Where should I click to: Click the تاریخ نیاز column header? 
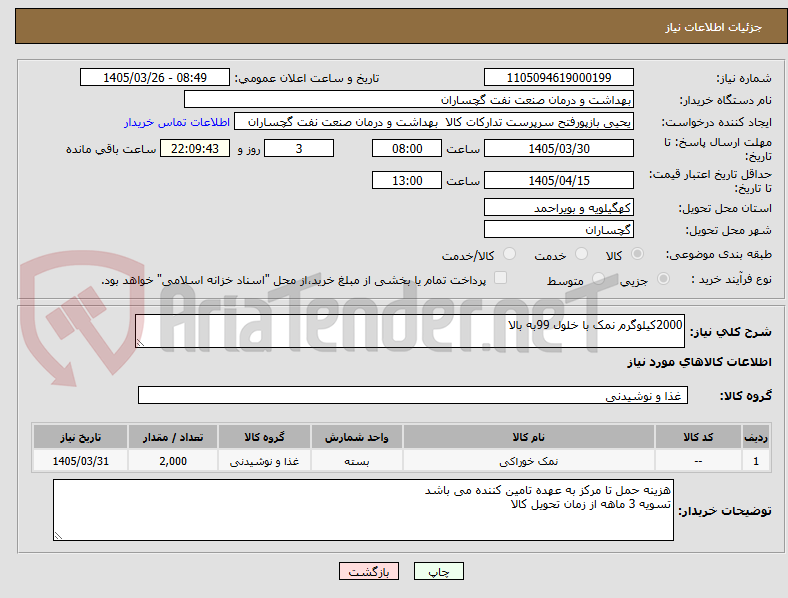click(x=80, y=437)
